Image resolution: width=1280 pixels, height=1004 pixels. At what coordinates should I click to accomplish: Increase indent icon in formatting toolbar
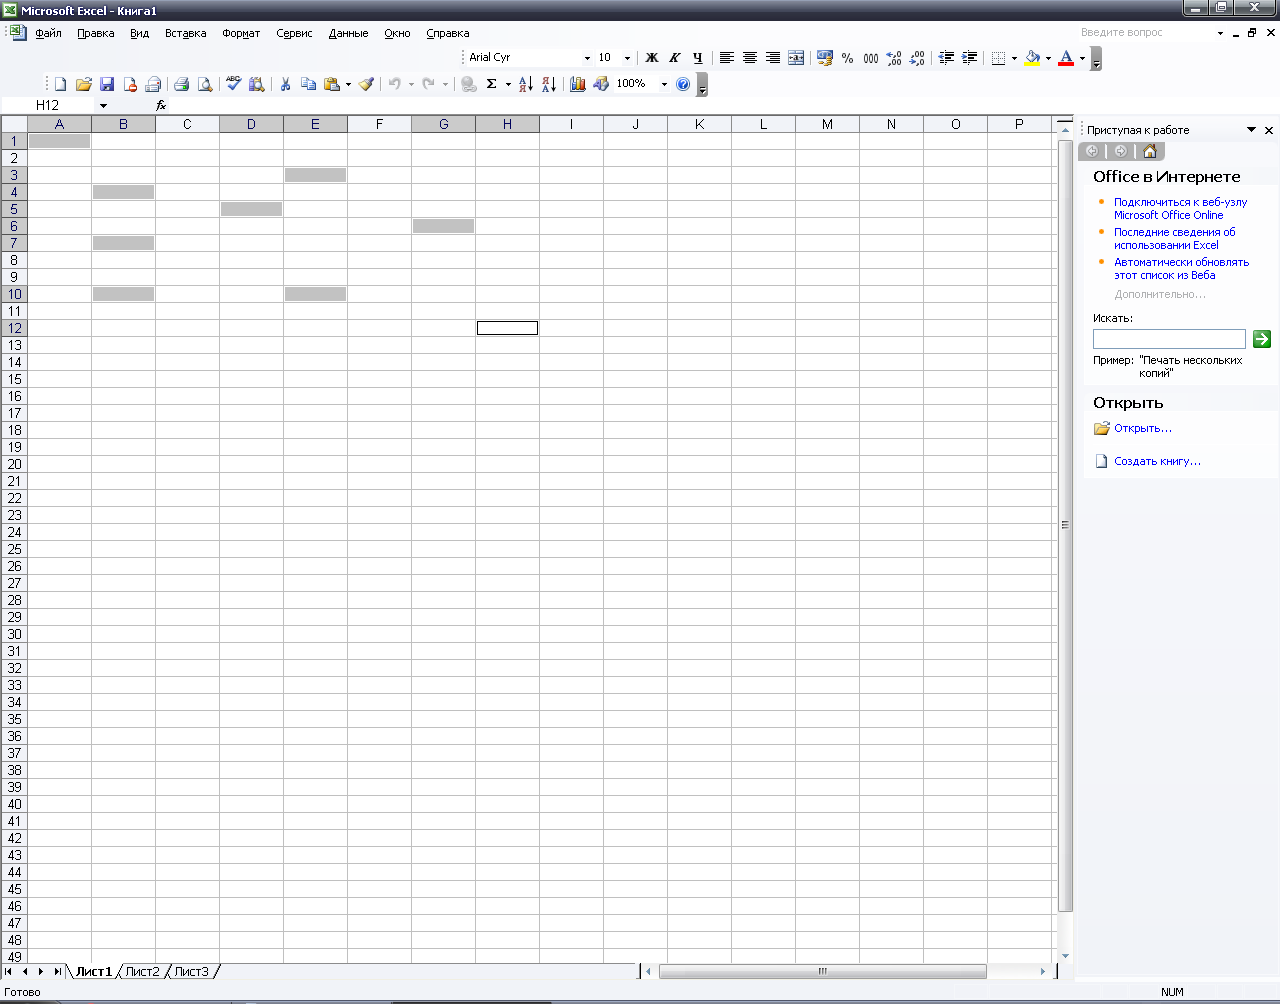tap(969, 58)
